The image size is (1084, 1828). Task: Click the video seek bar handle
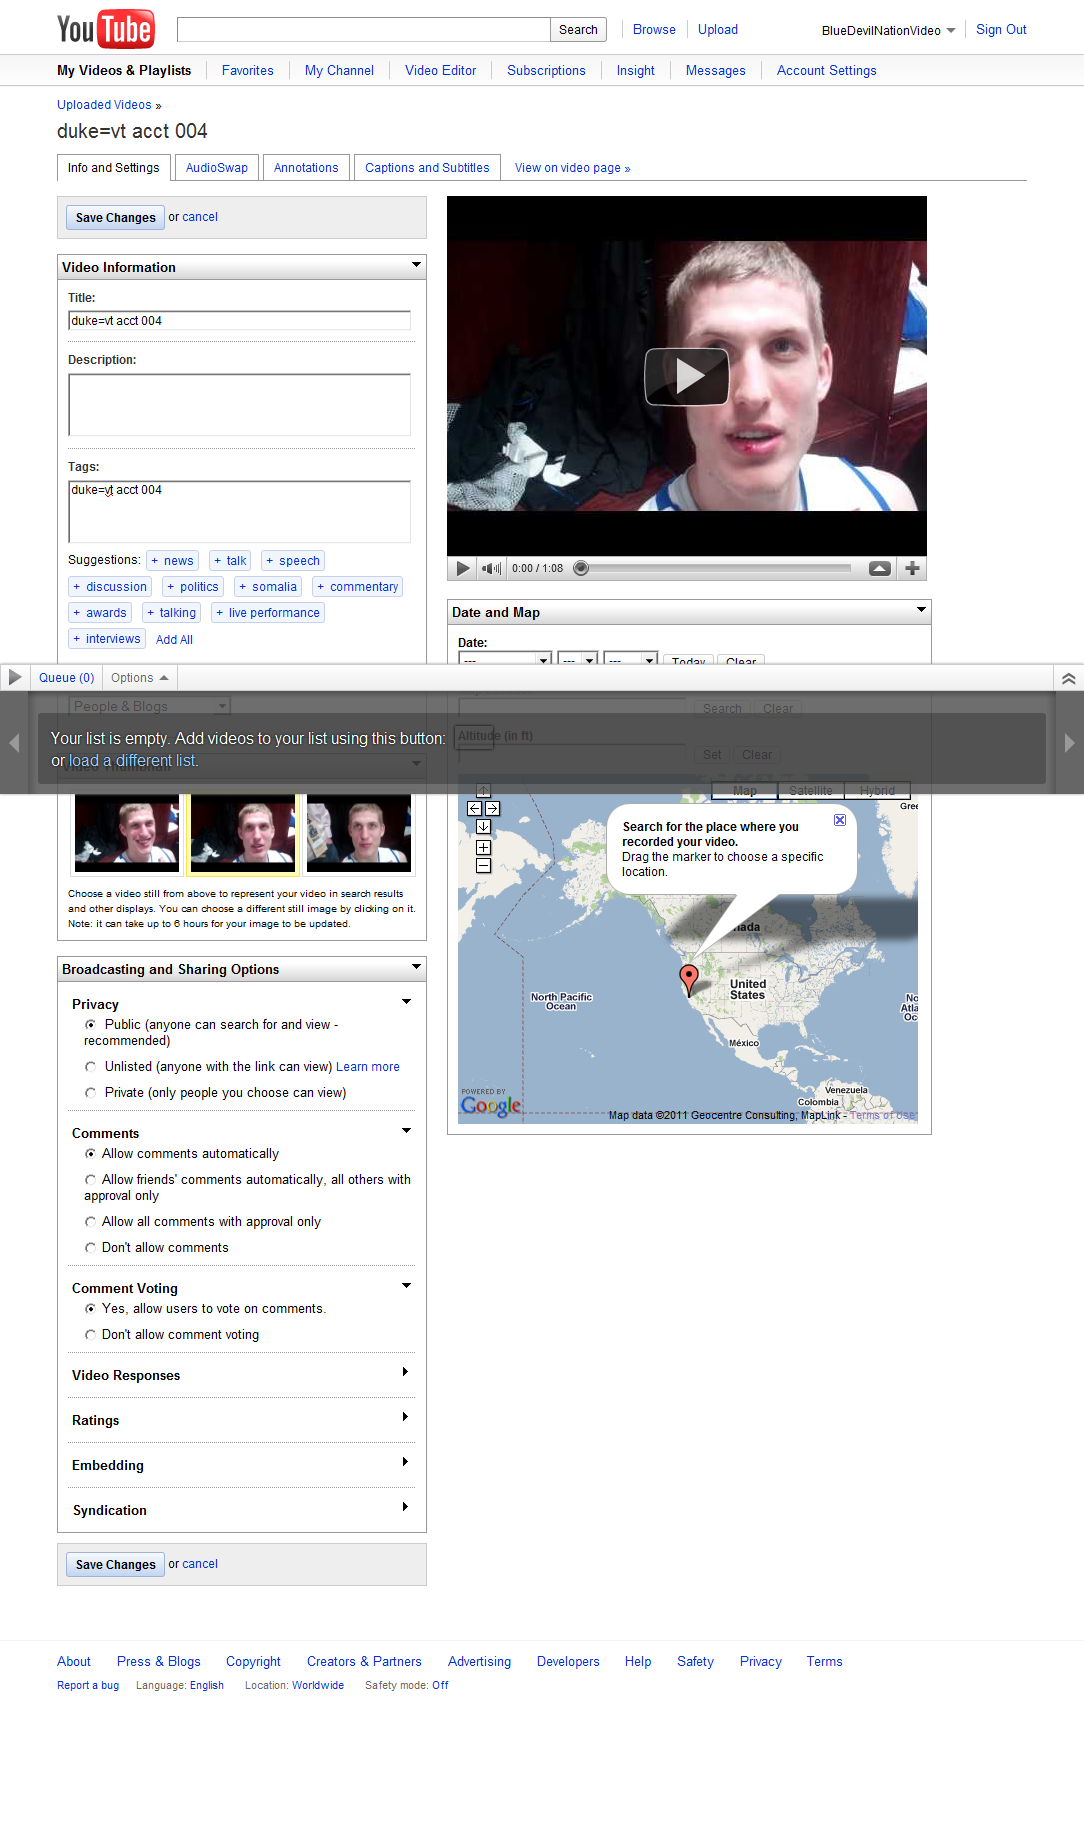tap(581, 569)
